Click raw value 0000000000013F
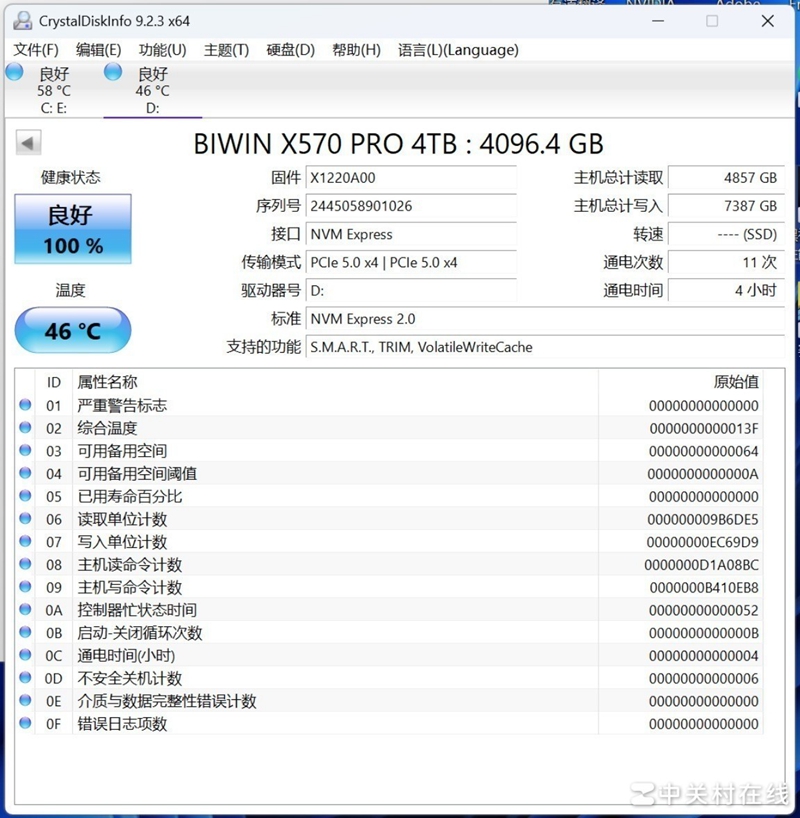The width and height of the screenshot is (800, 818). [x=704, y=428]
